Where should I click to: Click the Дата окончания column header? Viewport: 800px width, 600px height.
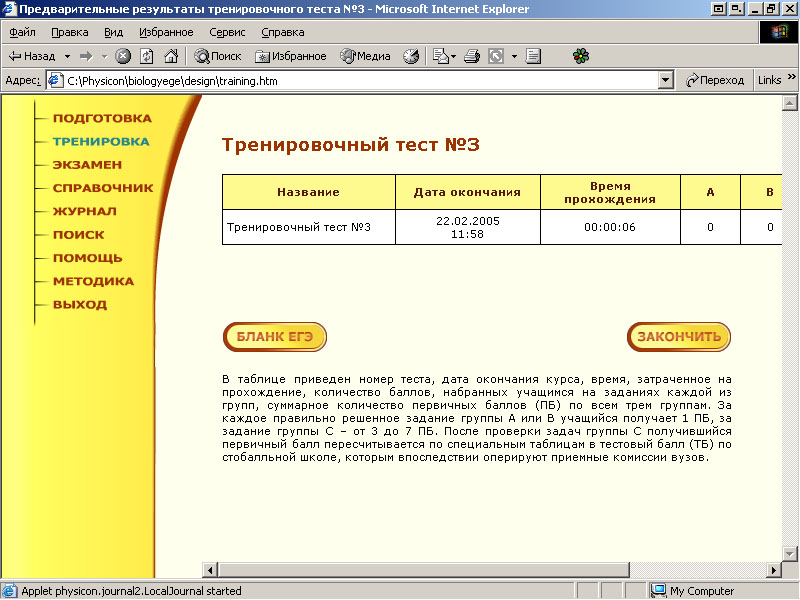[x=467, y=192]
